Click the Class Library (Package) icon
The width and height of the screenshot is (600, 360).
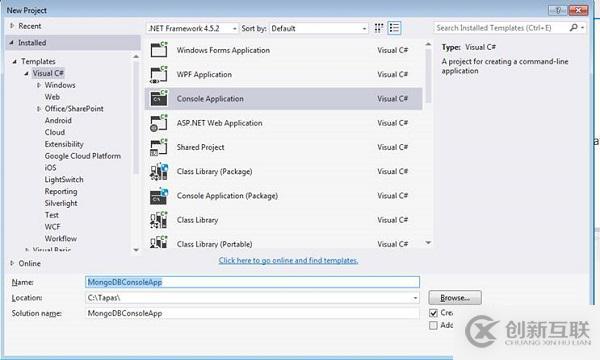tap(159, 171)
